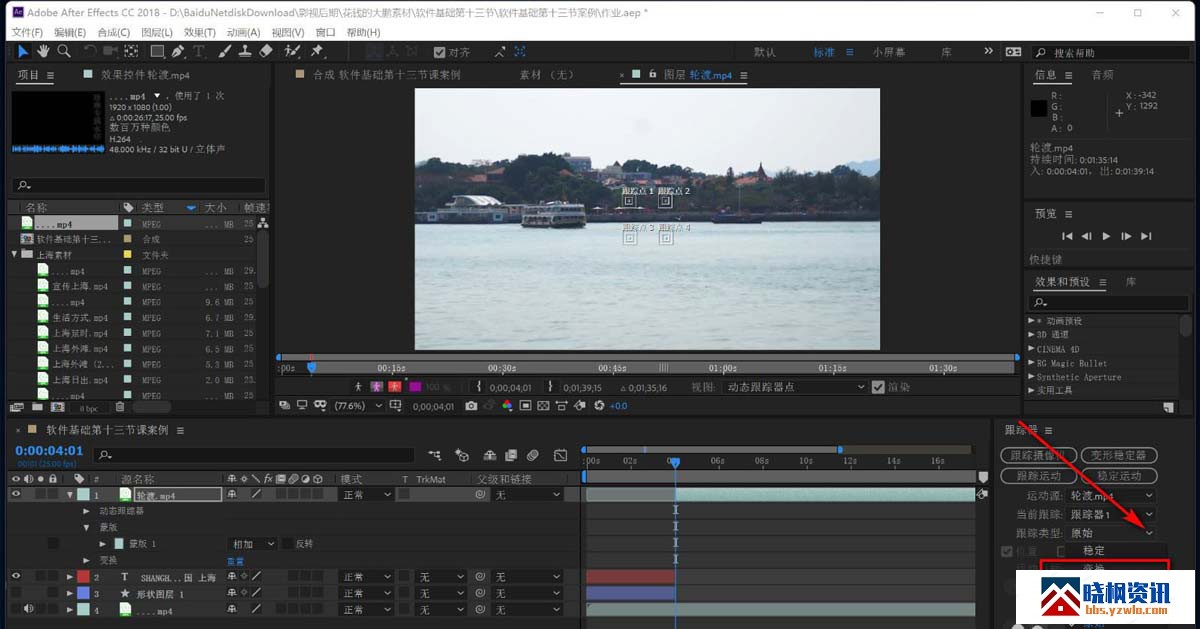The height and width of the screenshot is (629, 1200).
Task: Open the 运动源 dropdown in tracker
Action: (1112, 495)
